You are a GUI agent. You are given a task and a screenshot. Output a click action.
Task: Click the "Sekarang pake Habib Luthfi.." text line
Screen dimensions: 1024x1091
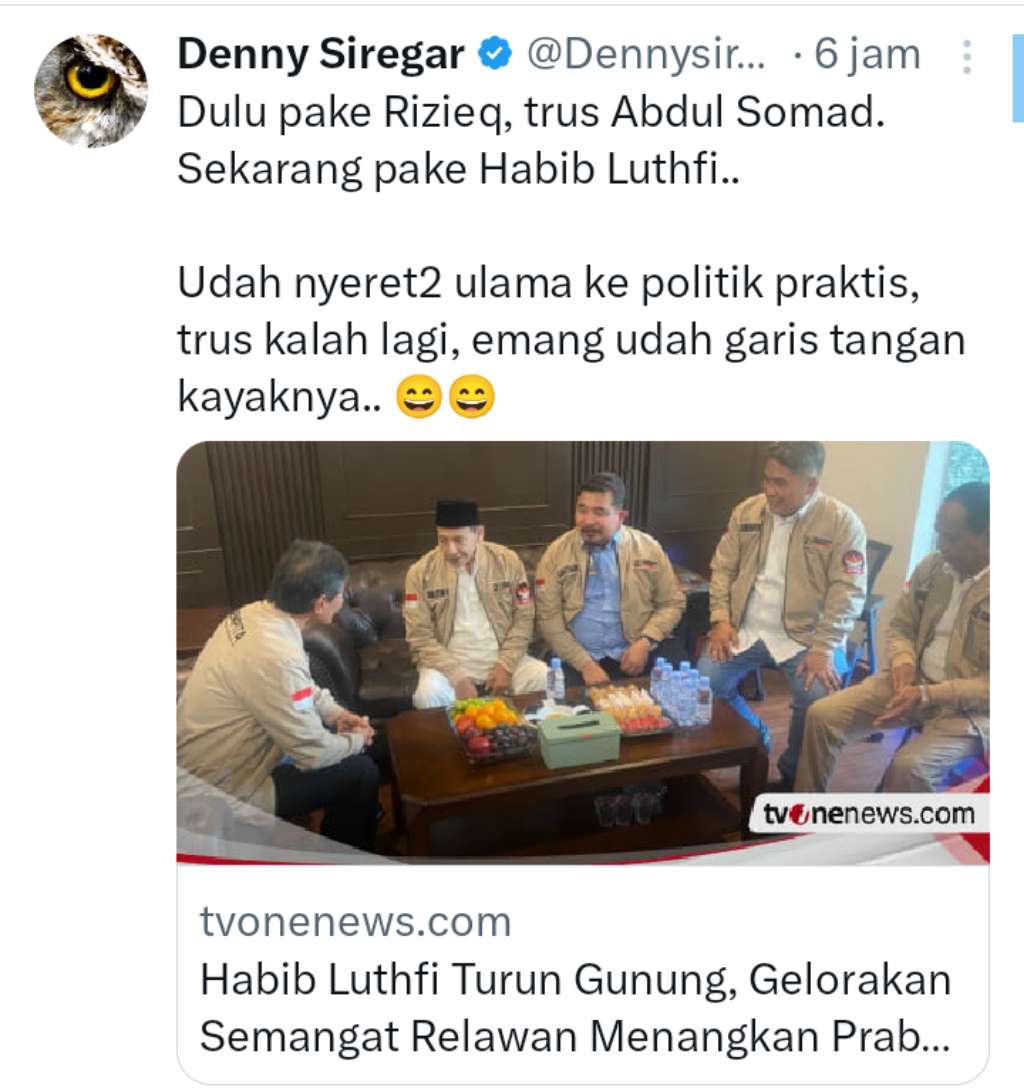pos(459,169)
